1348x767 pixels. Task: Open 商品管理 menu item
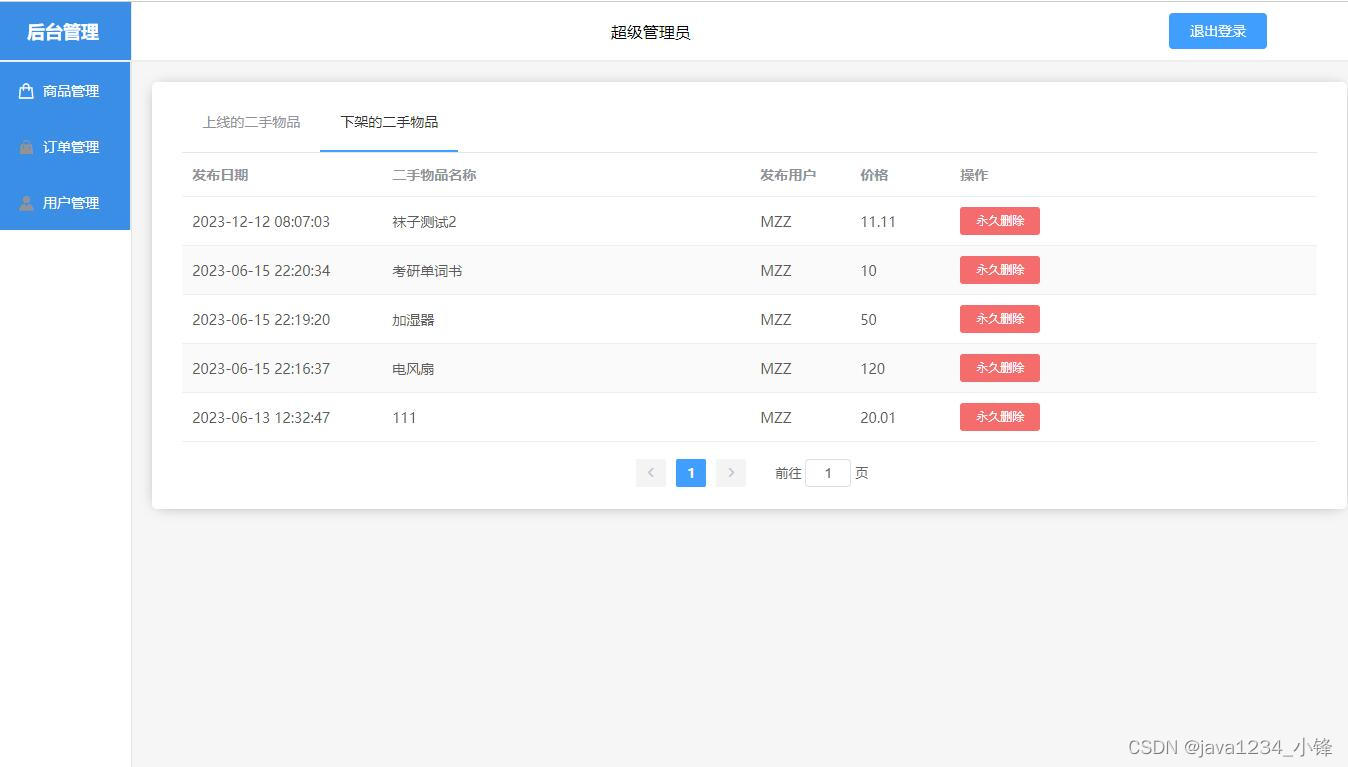[65, 91]
